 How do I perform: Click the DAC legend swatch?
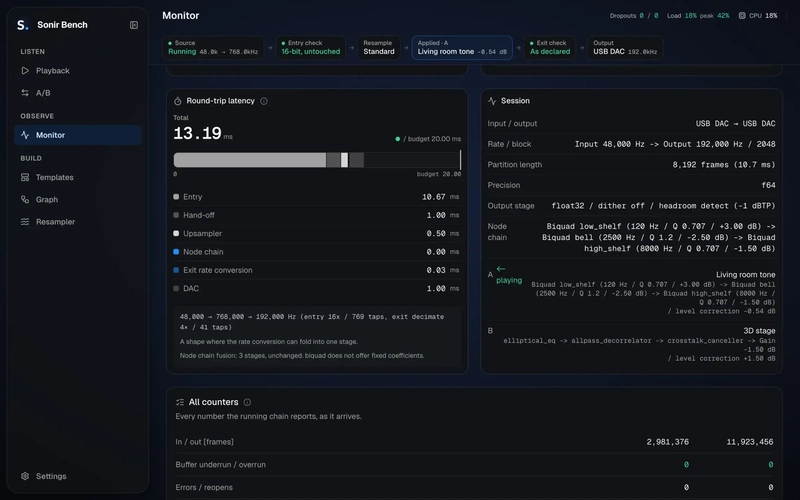click(x=176, y=288)
